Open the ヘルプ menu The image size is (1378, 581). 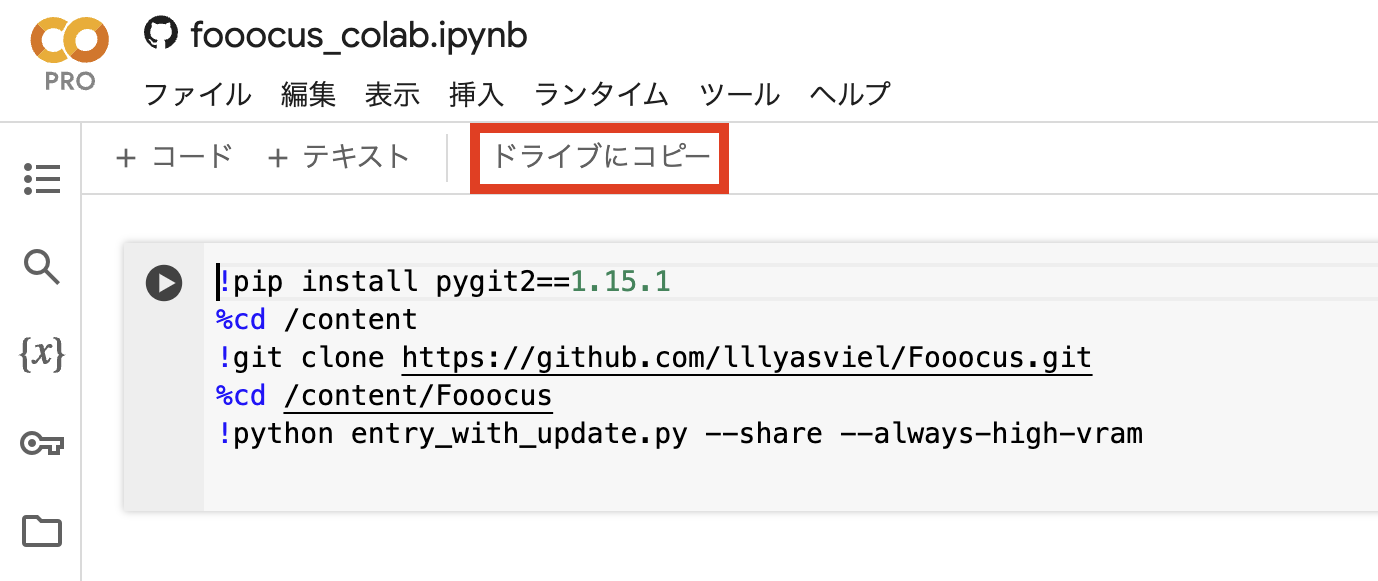coord(849,94)
